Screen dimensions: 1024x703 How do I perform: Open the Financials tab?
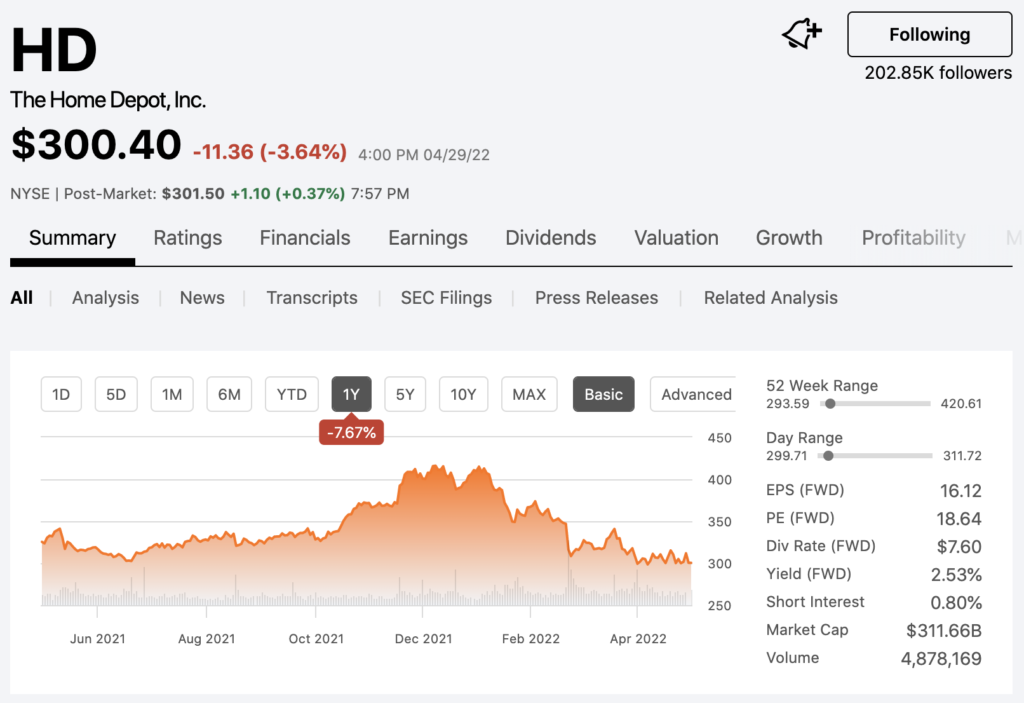[305, 238]
